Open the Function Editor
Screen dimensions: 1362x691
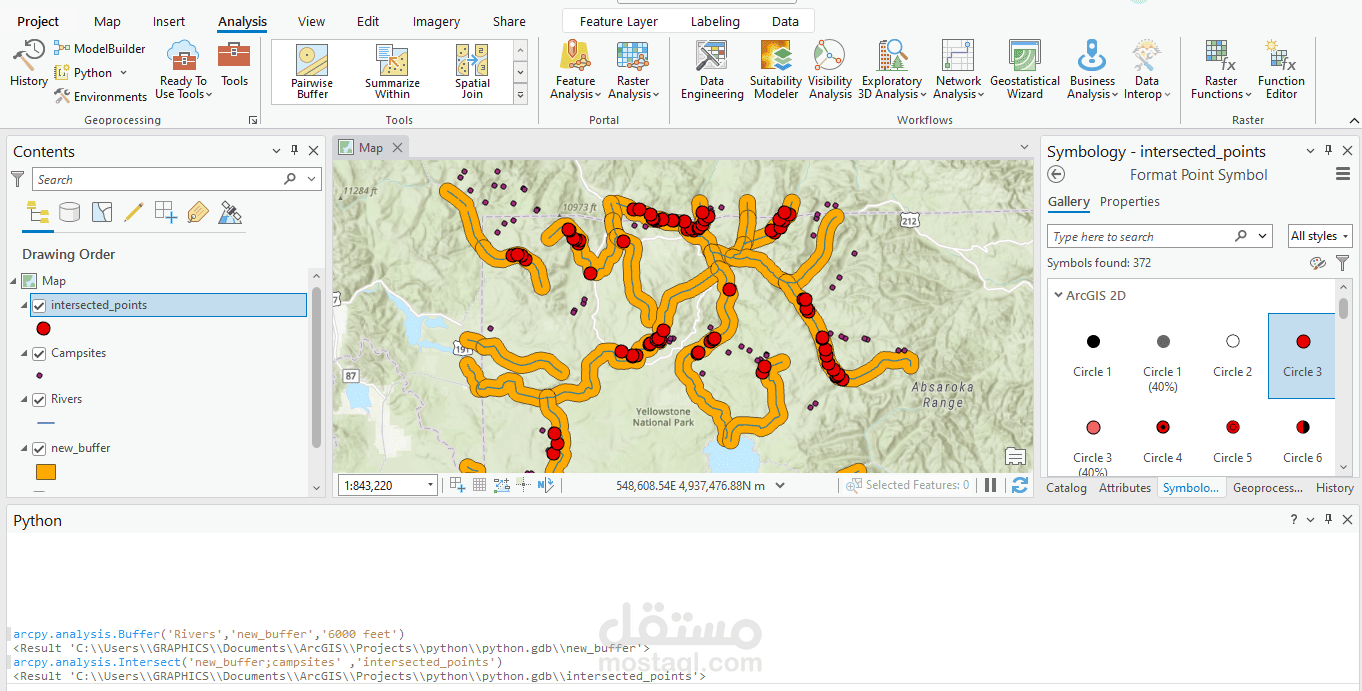pyautogui.click(x=1281, y=70)
